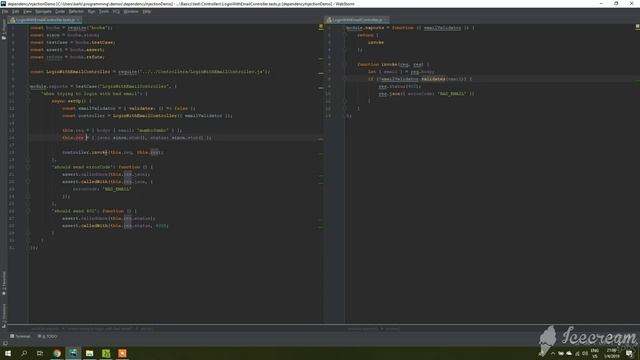Open Task View on taskbar
Viewport: 640px width, 360px height.
coord(40,353)
